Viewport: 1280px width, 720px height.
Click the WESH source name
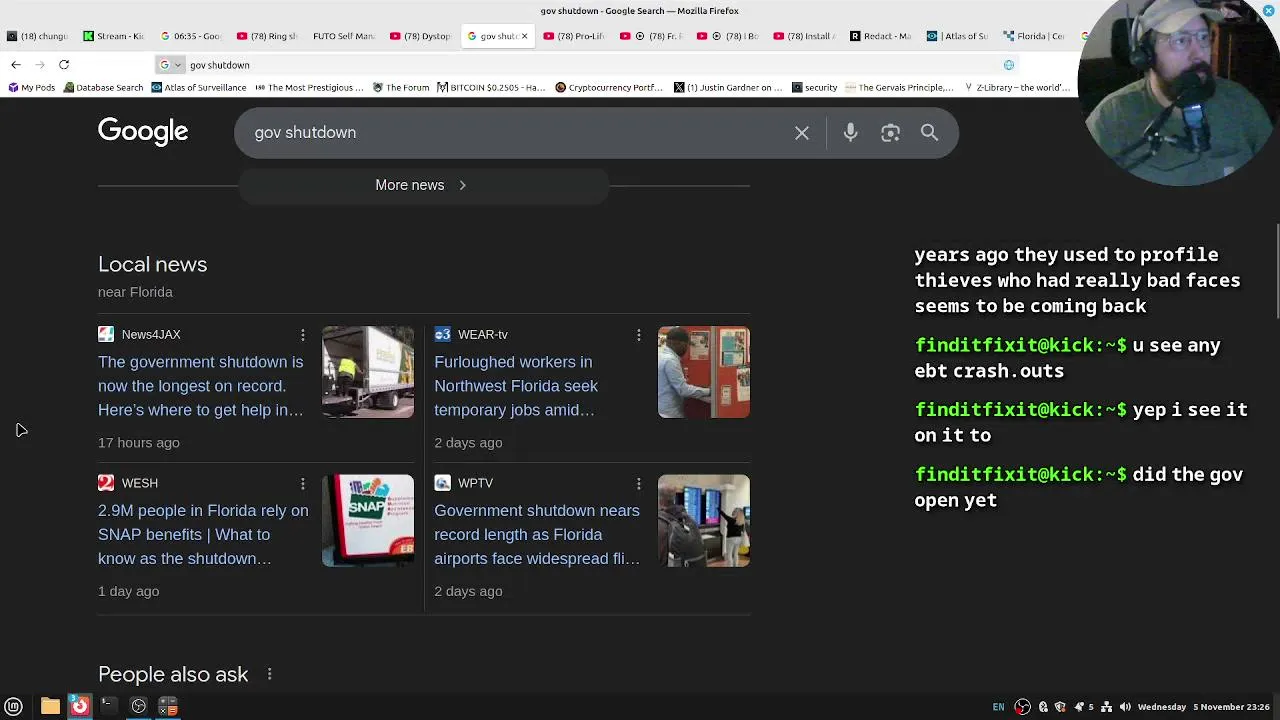140,484
